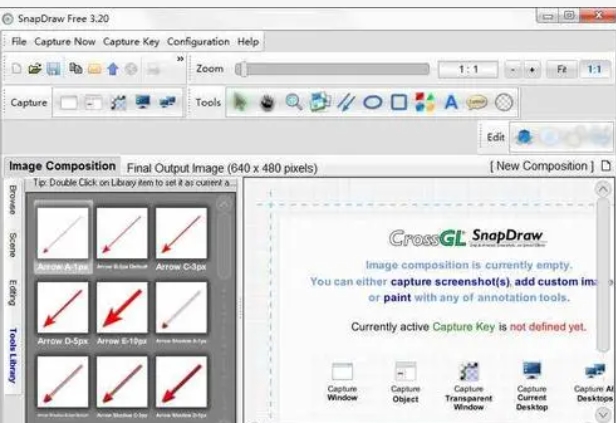Send by email with the envelope icon
The image size is (616, 423).
tap(94, 69)
